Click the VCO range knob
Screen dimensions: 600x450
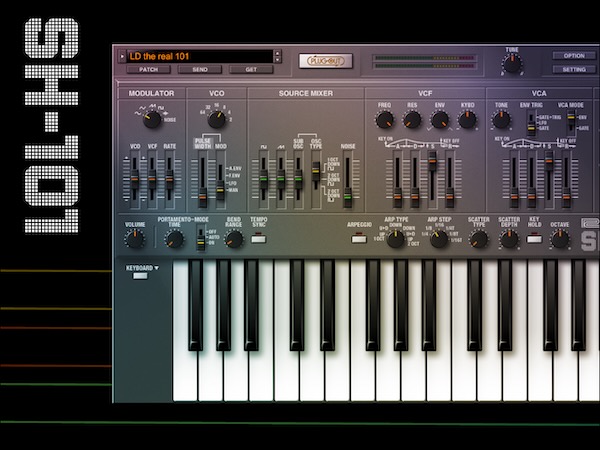pyautogui.click(x=216, y=120)
